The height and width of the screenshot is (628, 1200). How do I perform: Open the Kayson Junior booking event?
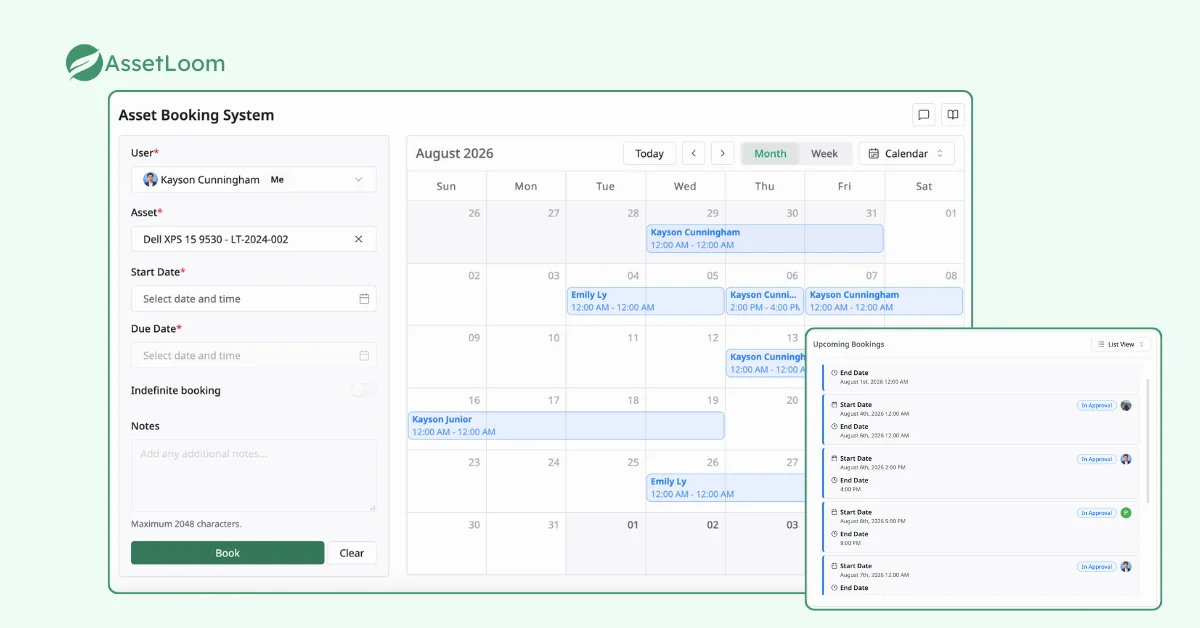coord(566,426)
